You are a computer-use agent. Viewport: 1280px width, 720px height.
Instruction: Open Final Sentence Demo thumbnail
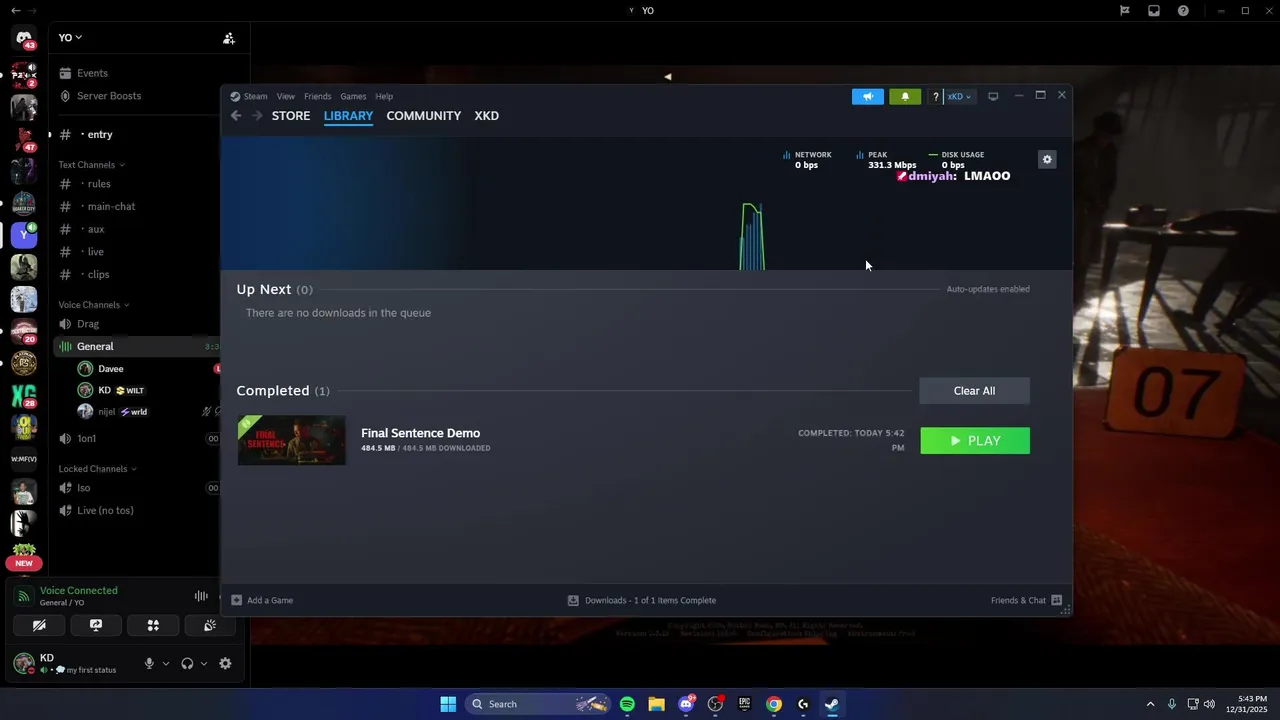click(291, 440)
